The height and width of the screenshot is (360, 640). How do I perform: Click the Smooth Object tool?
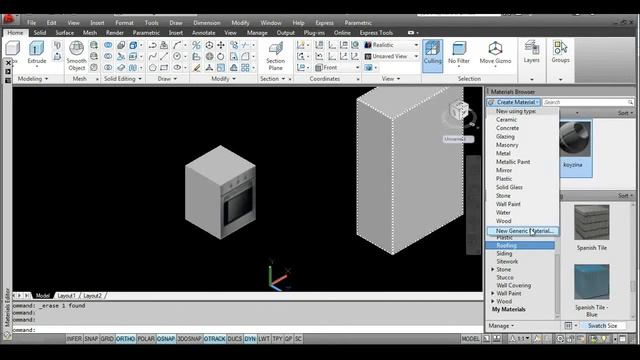[76, 56]
